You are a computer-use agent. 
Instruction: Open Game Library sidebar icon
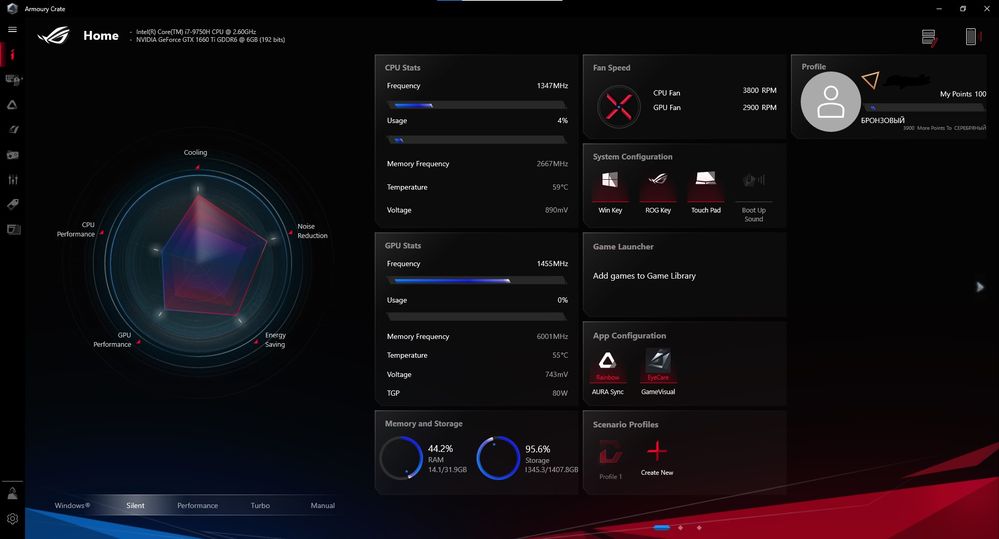tap(12, 155)
